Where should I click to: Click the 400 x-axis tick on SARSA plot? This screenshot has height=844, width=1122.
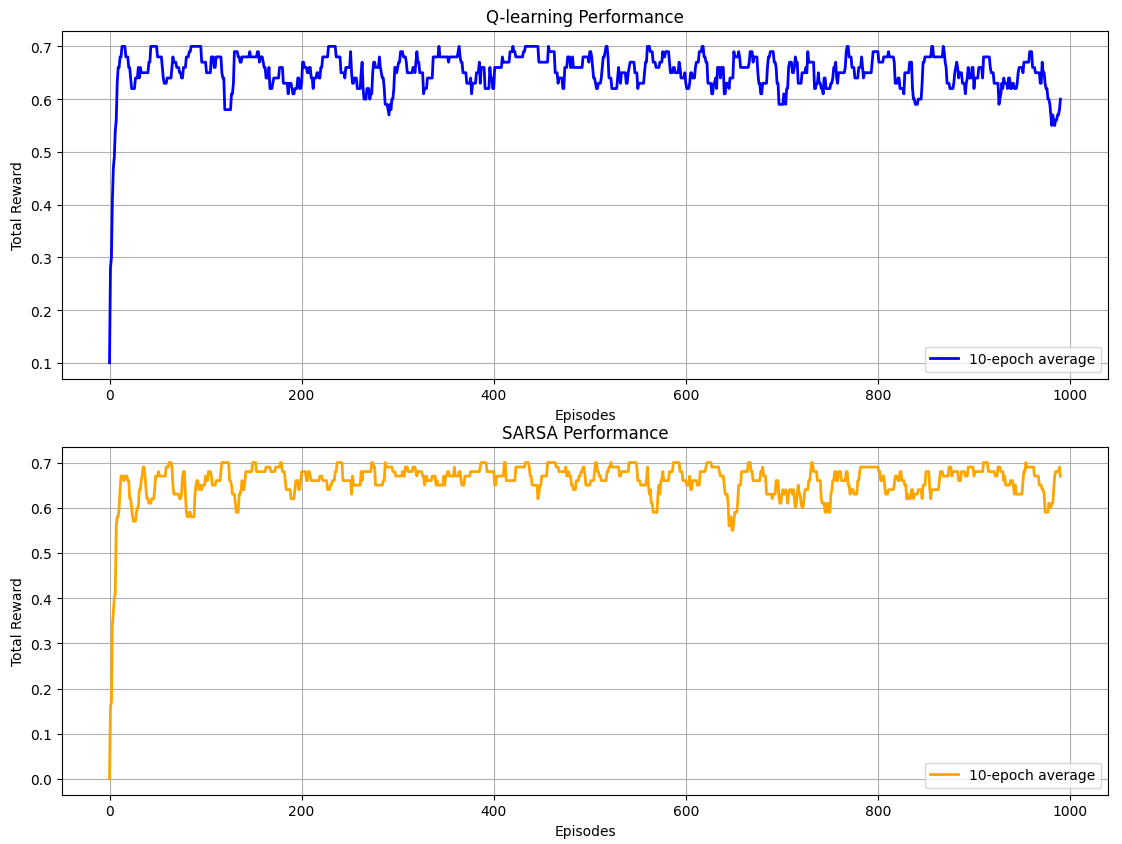pyautogui.click(x=494, y=812)
